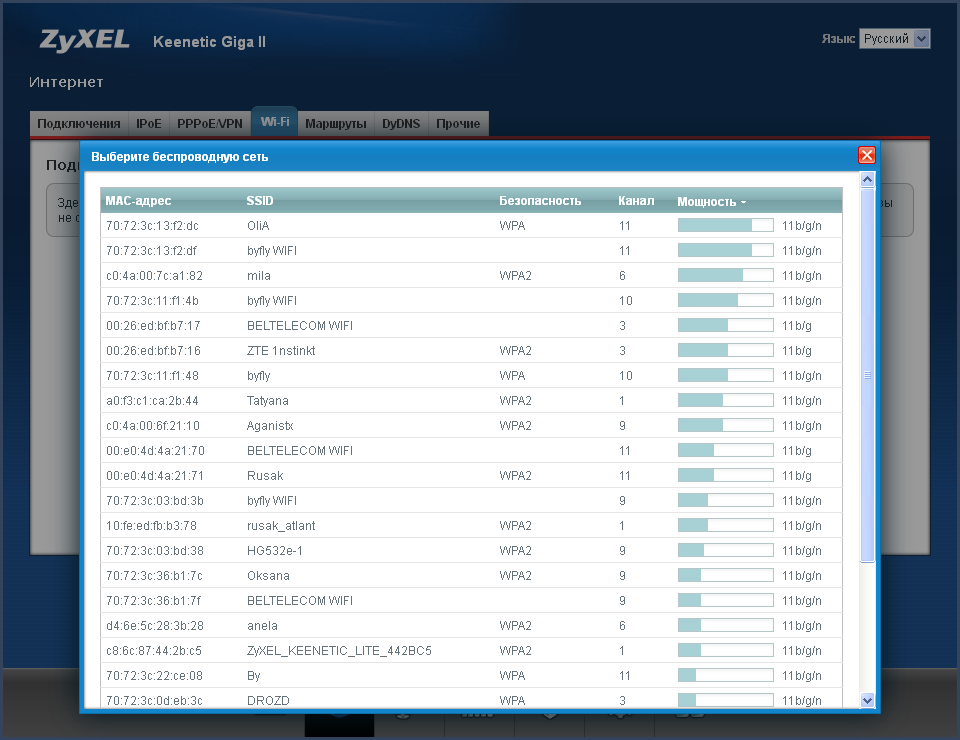Select network with MAC 70:72:3c:13:f2:df
The height and width of the screenshot is (740, 960).
point(471,251)
